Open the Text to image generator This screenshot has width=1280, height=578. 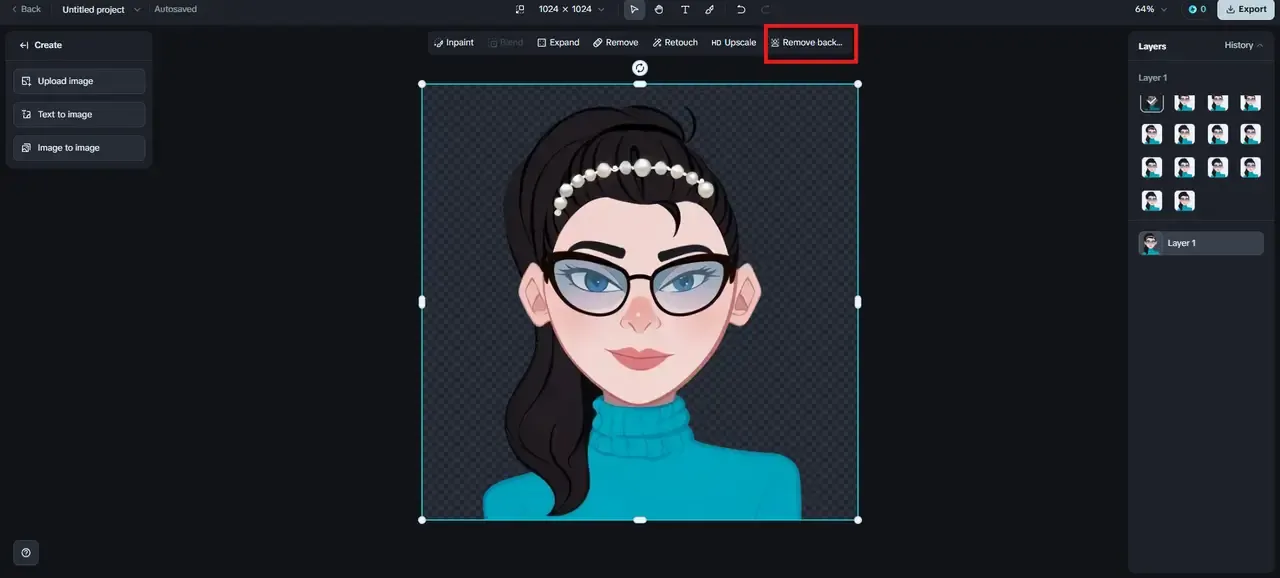(78, 113)
